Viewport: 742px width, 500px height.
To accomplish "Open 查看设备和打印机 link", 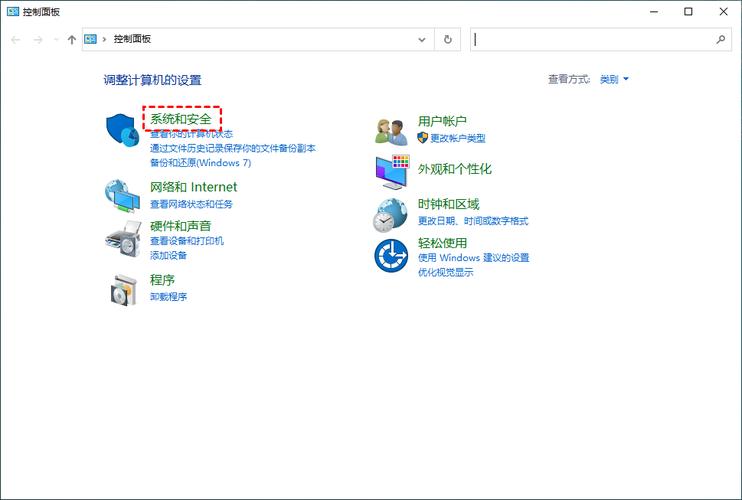I will 187,241.
